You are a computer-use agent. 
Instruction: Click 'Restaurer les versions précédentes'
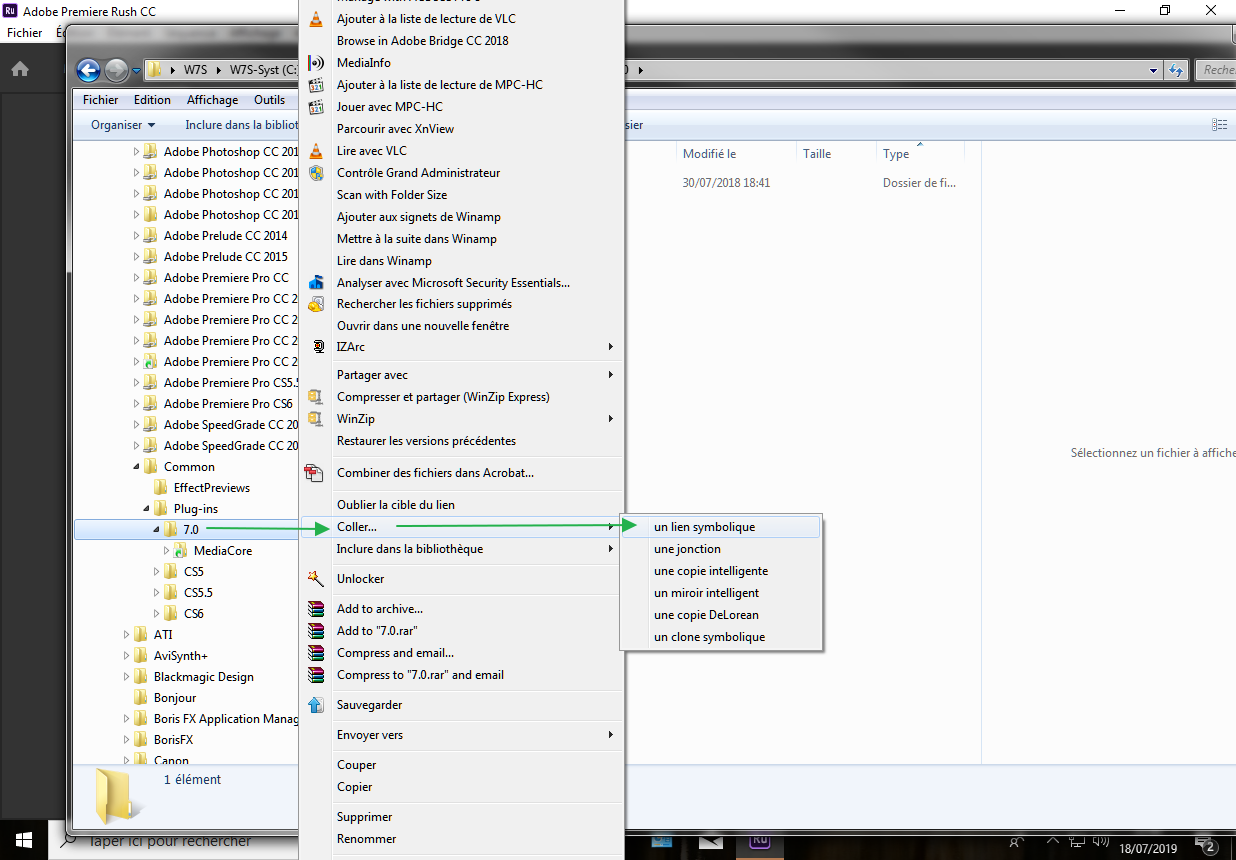(461, 441)
